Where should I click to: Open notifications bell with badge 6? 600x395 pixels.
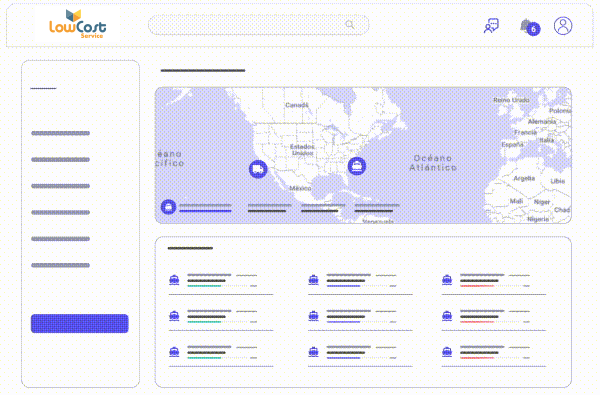pyautogui.click(x=530, y=27)
